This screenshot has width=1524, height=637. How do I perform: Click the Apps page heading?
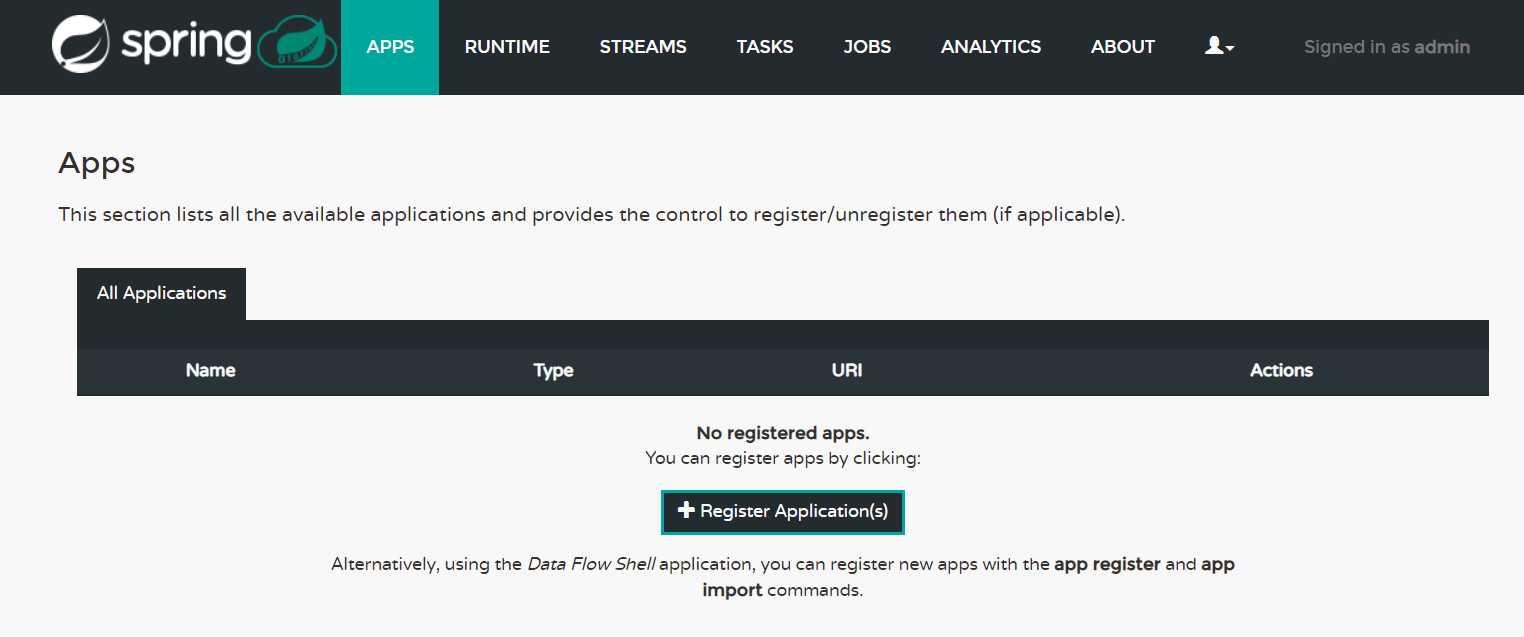click(97, 163)
